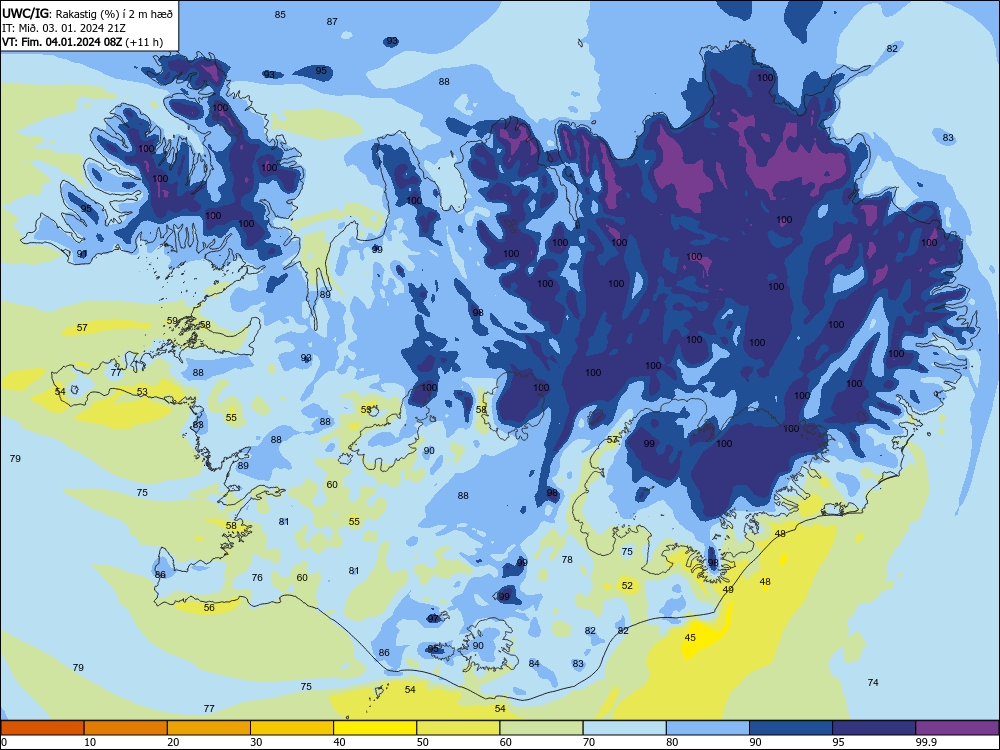
Task: Click the legend tick label '40'
Action: click(x=339, y=742)
